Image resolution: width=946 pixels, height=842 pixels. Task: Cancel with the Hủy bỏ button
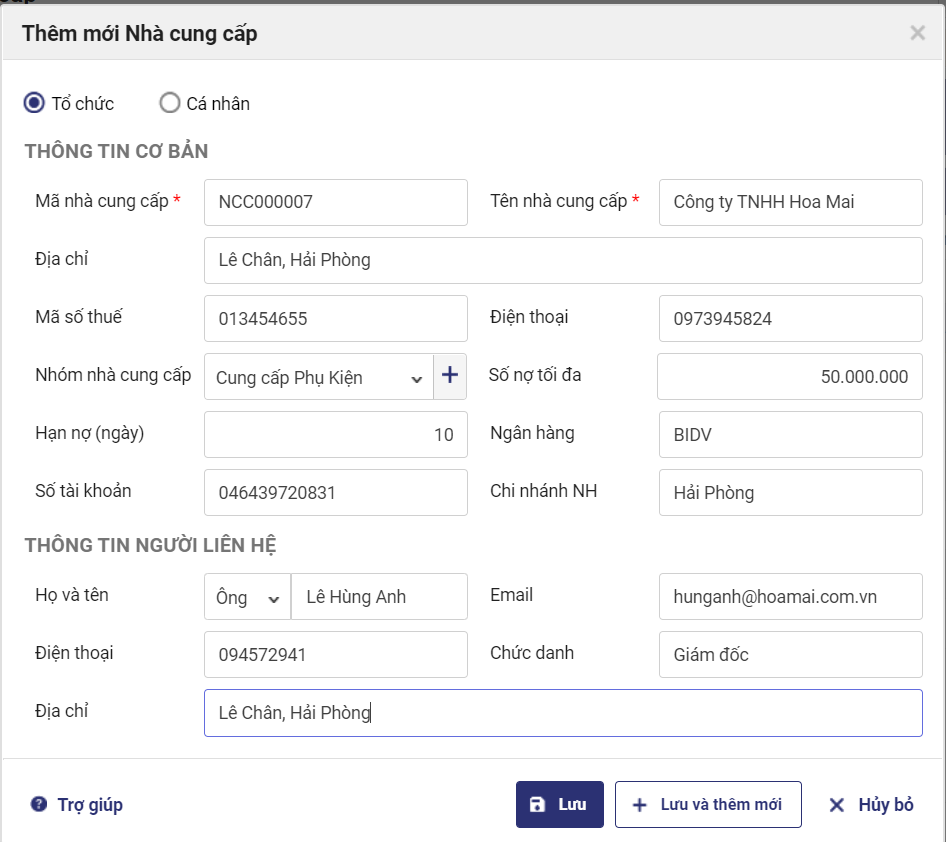pyautogui.click(x=871, y=804)
